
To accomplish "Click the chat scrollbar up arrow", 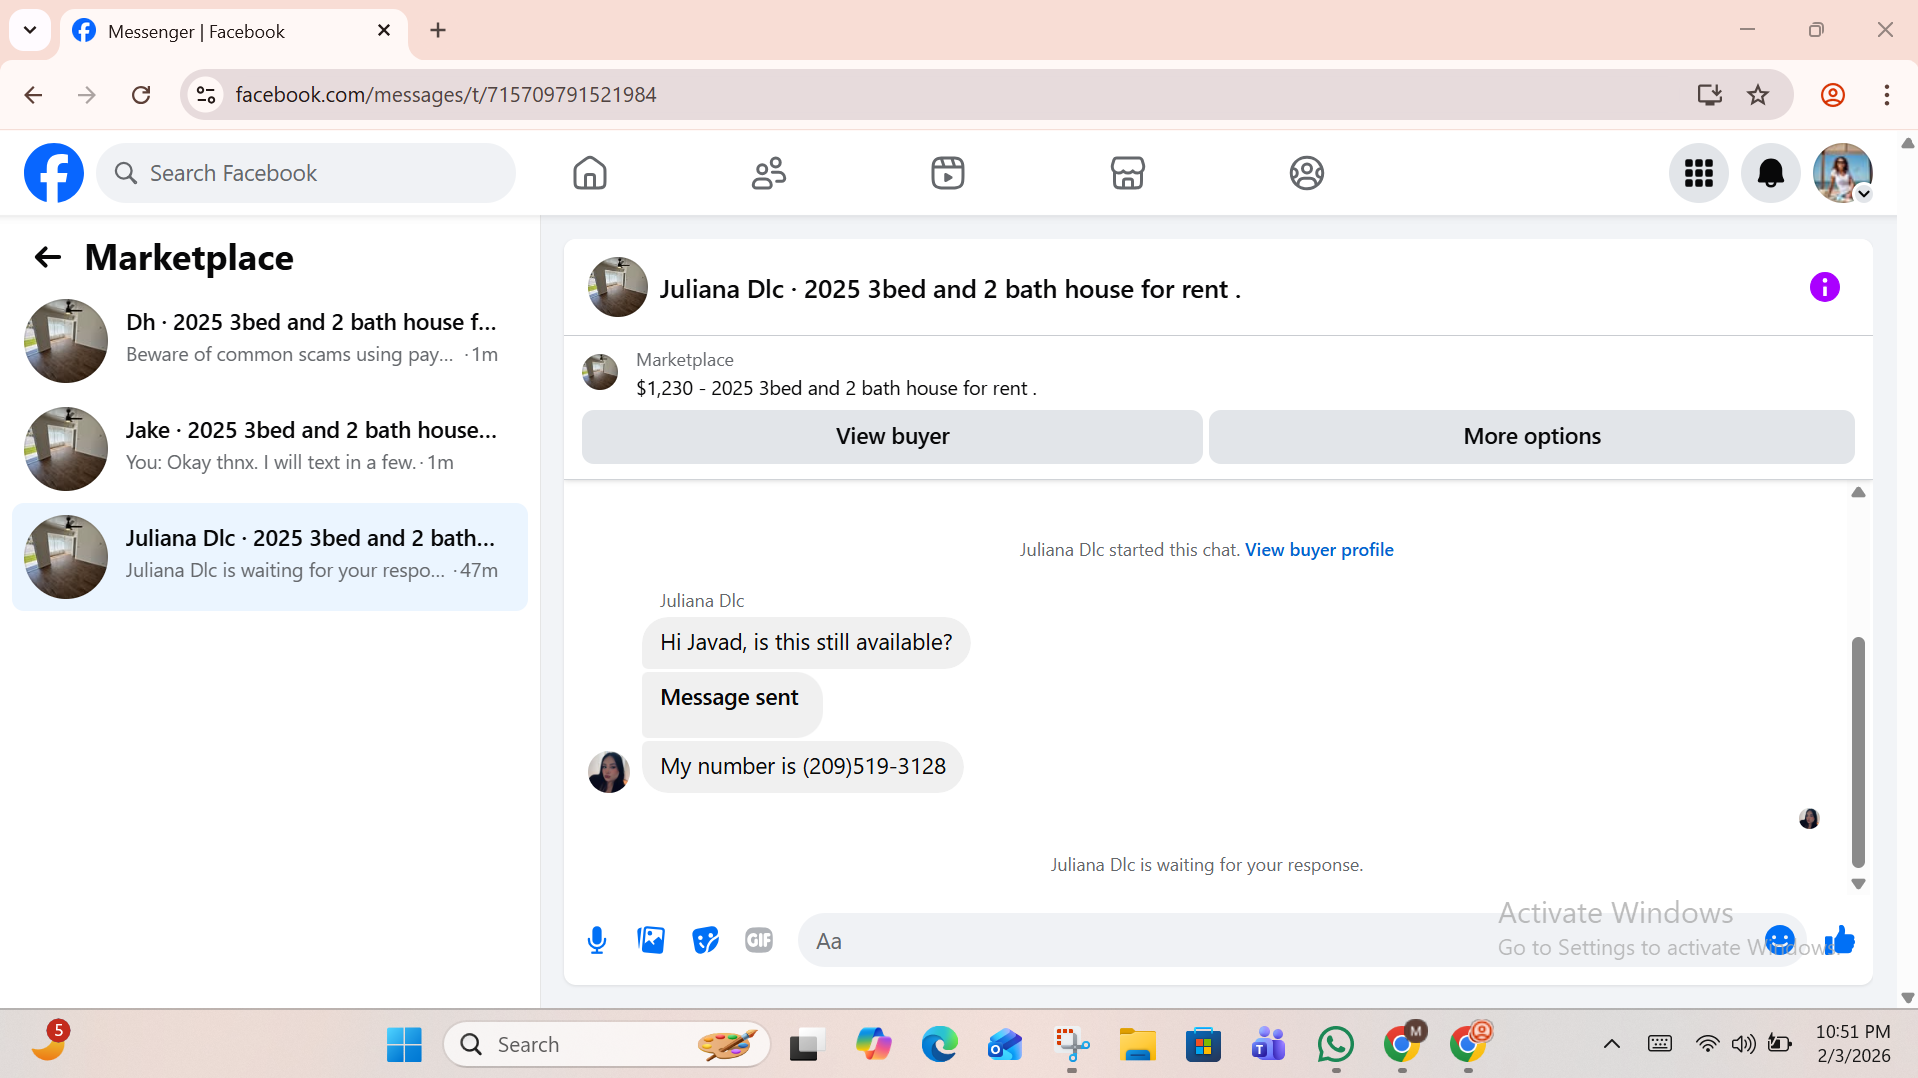I will [1858, 492].
